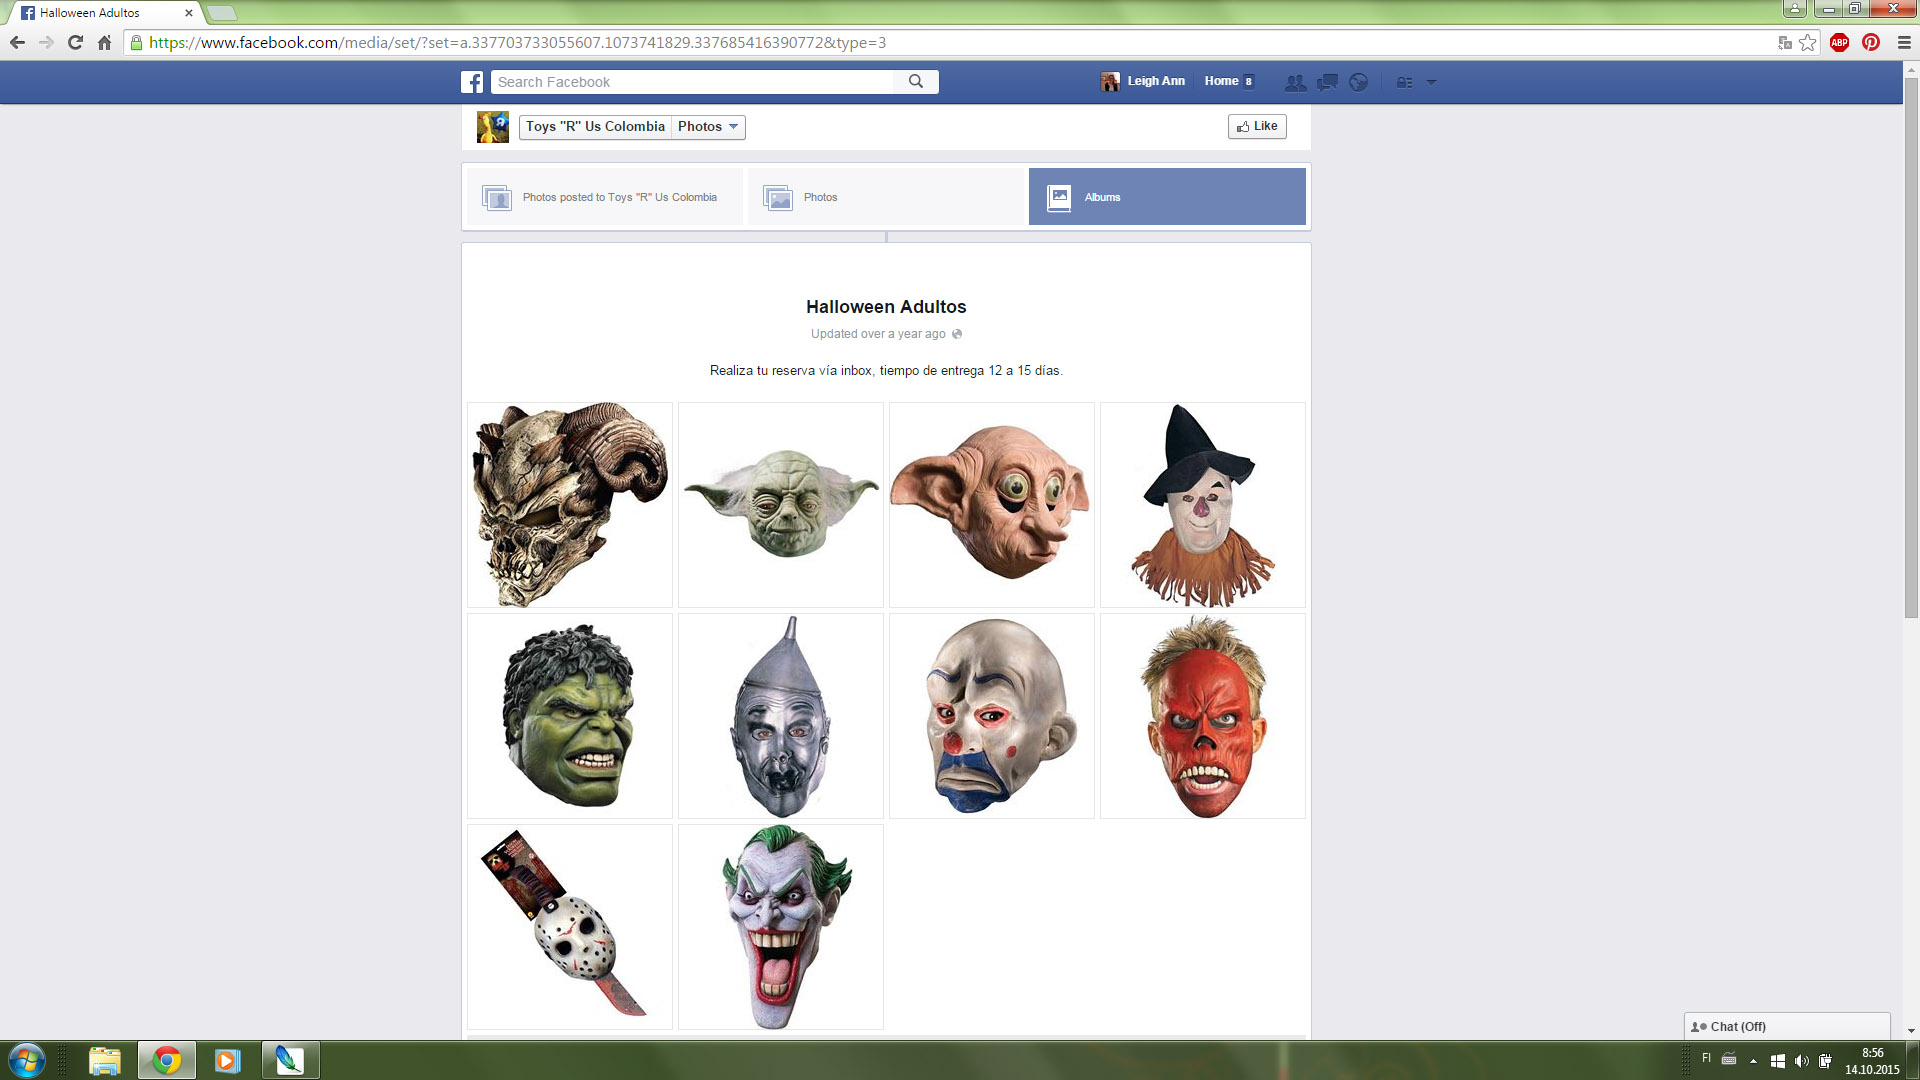Open notifications globe icon
The image size is (1920, 1080).
[1358, 82]
